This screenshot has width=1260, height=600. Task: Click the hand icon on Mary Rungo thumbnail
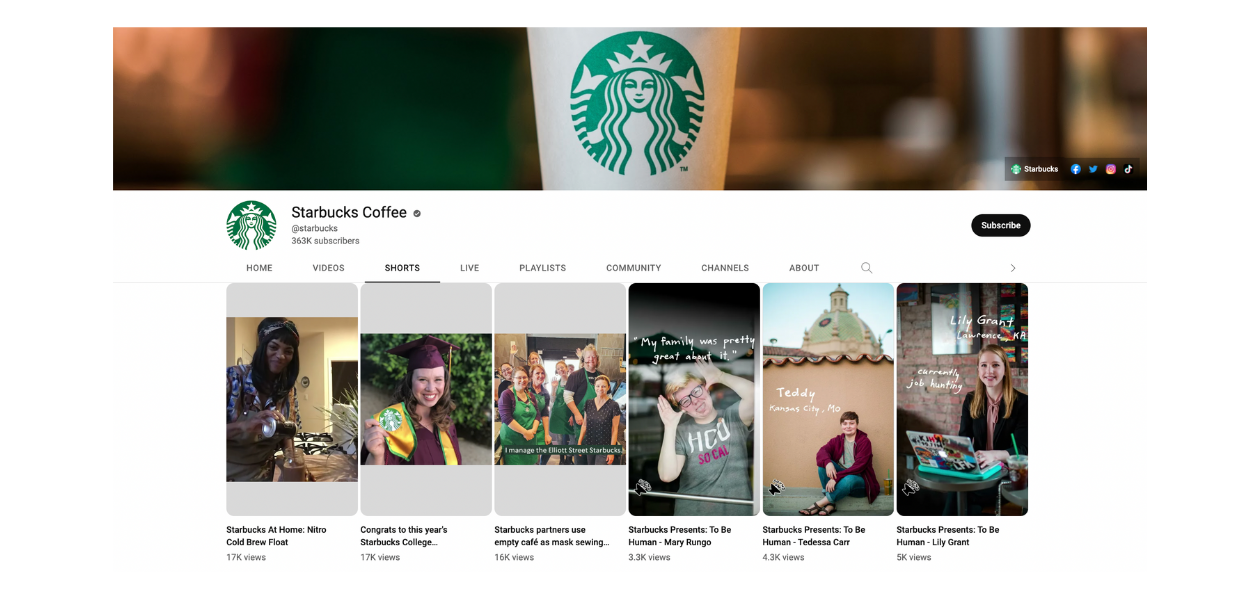coord(642,487)
